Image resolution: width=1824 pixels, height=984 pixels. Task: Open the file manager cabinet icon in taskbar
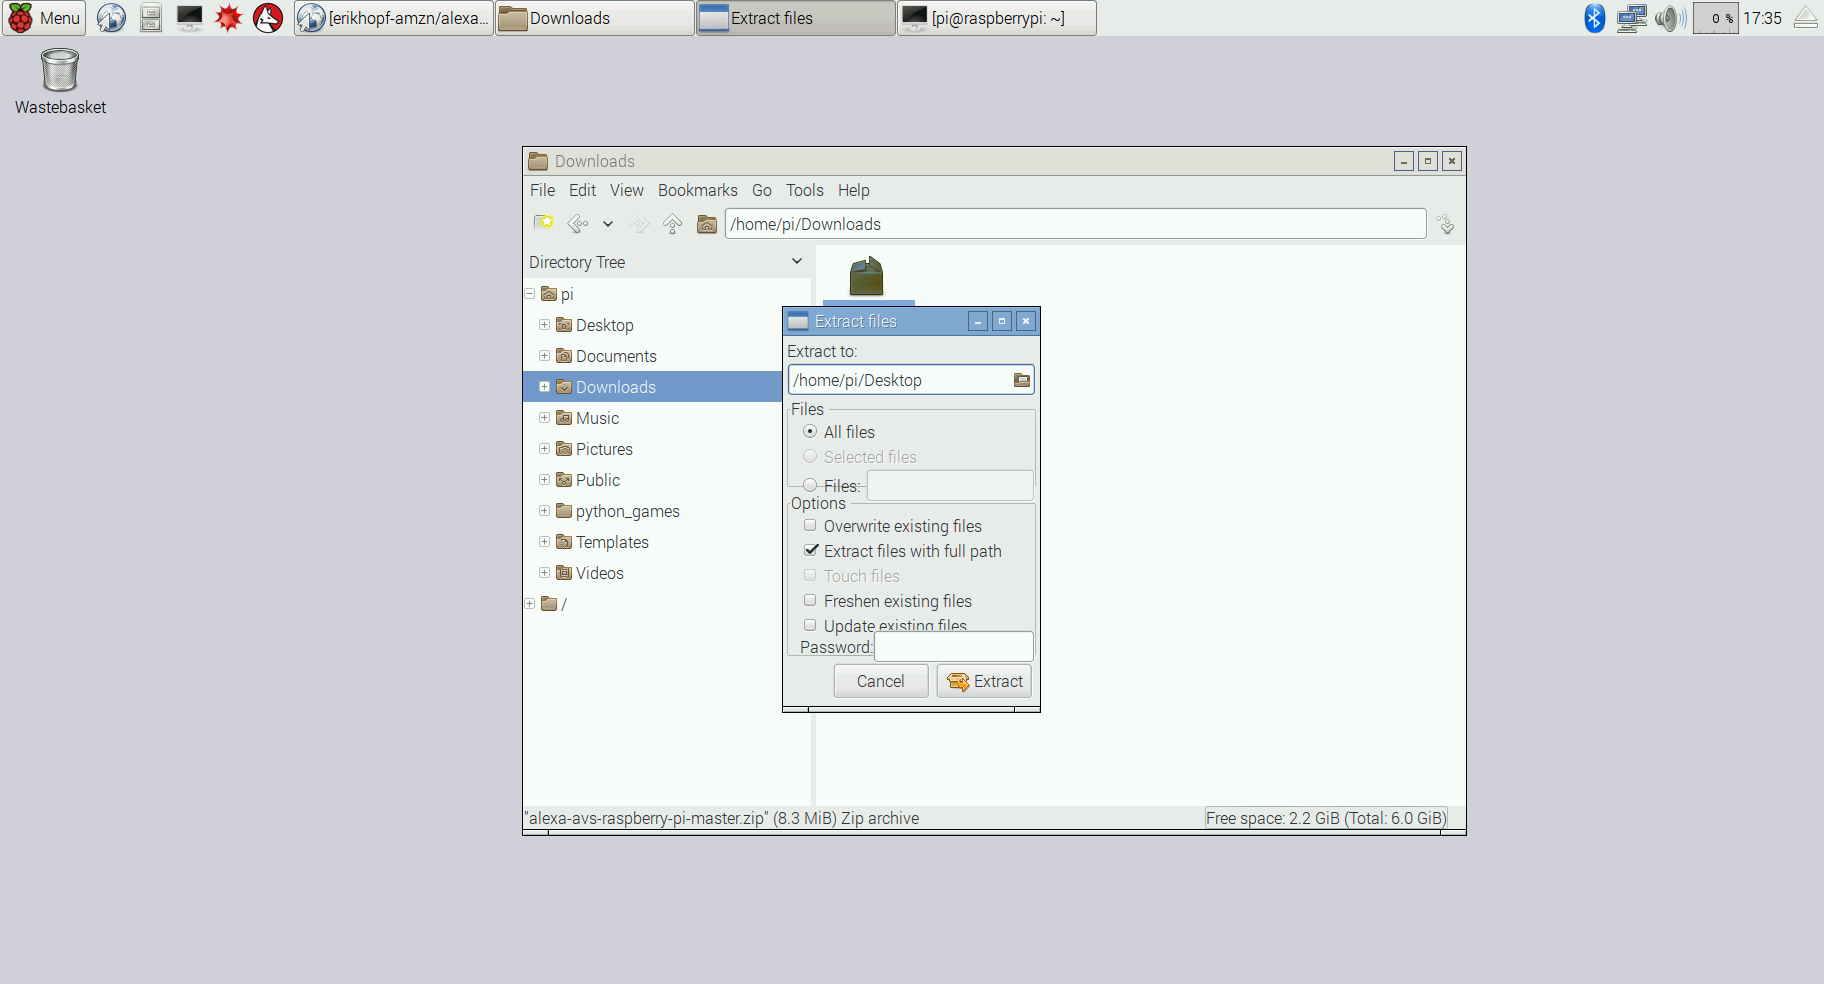click(151, 18)
